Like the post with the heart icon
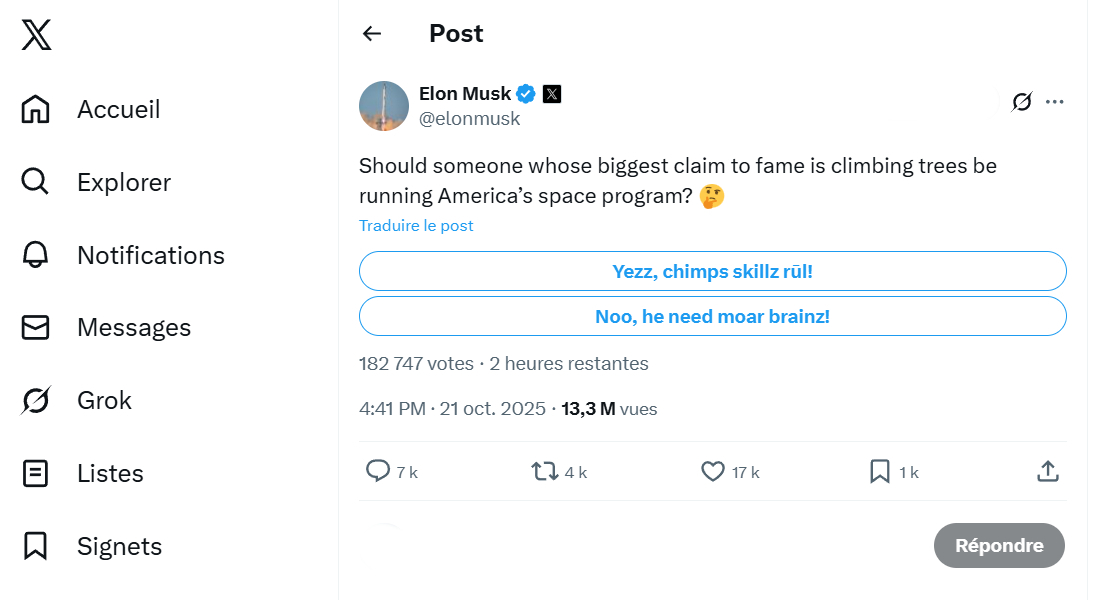 click(x=712, y=471)
